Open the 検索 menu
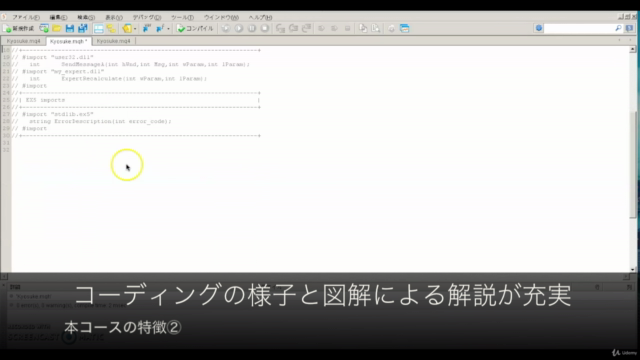The width and height of the screenshot is (640, 360). tap(86, 18)
